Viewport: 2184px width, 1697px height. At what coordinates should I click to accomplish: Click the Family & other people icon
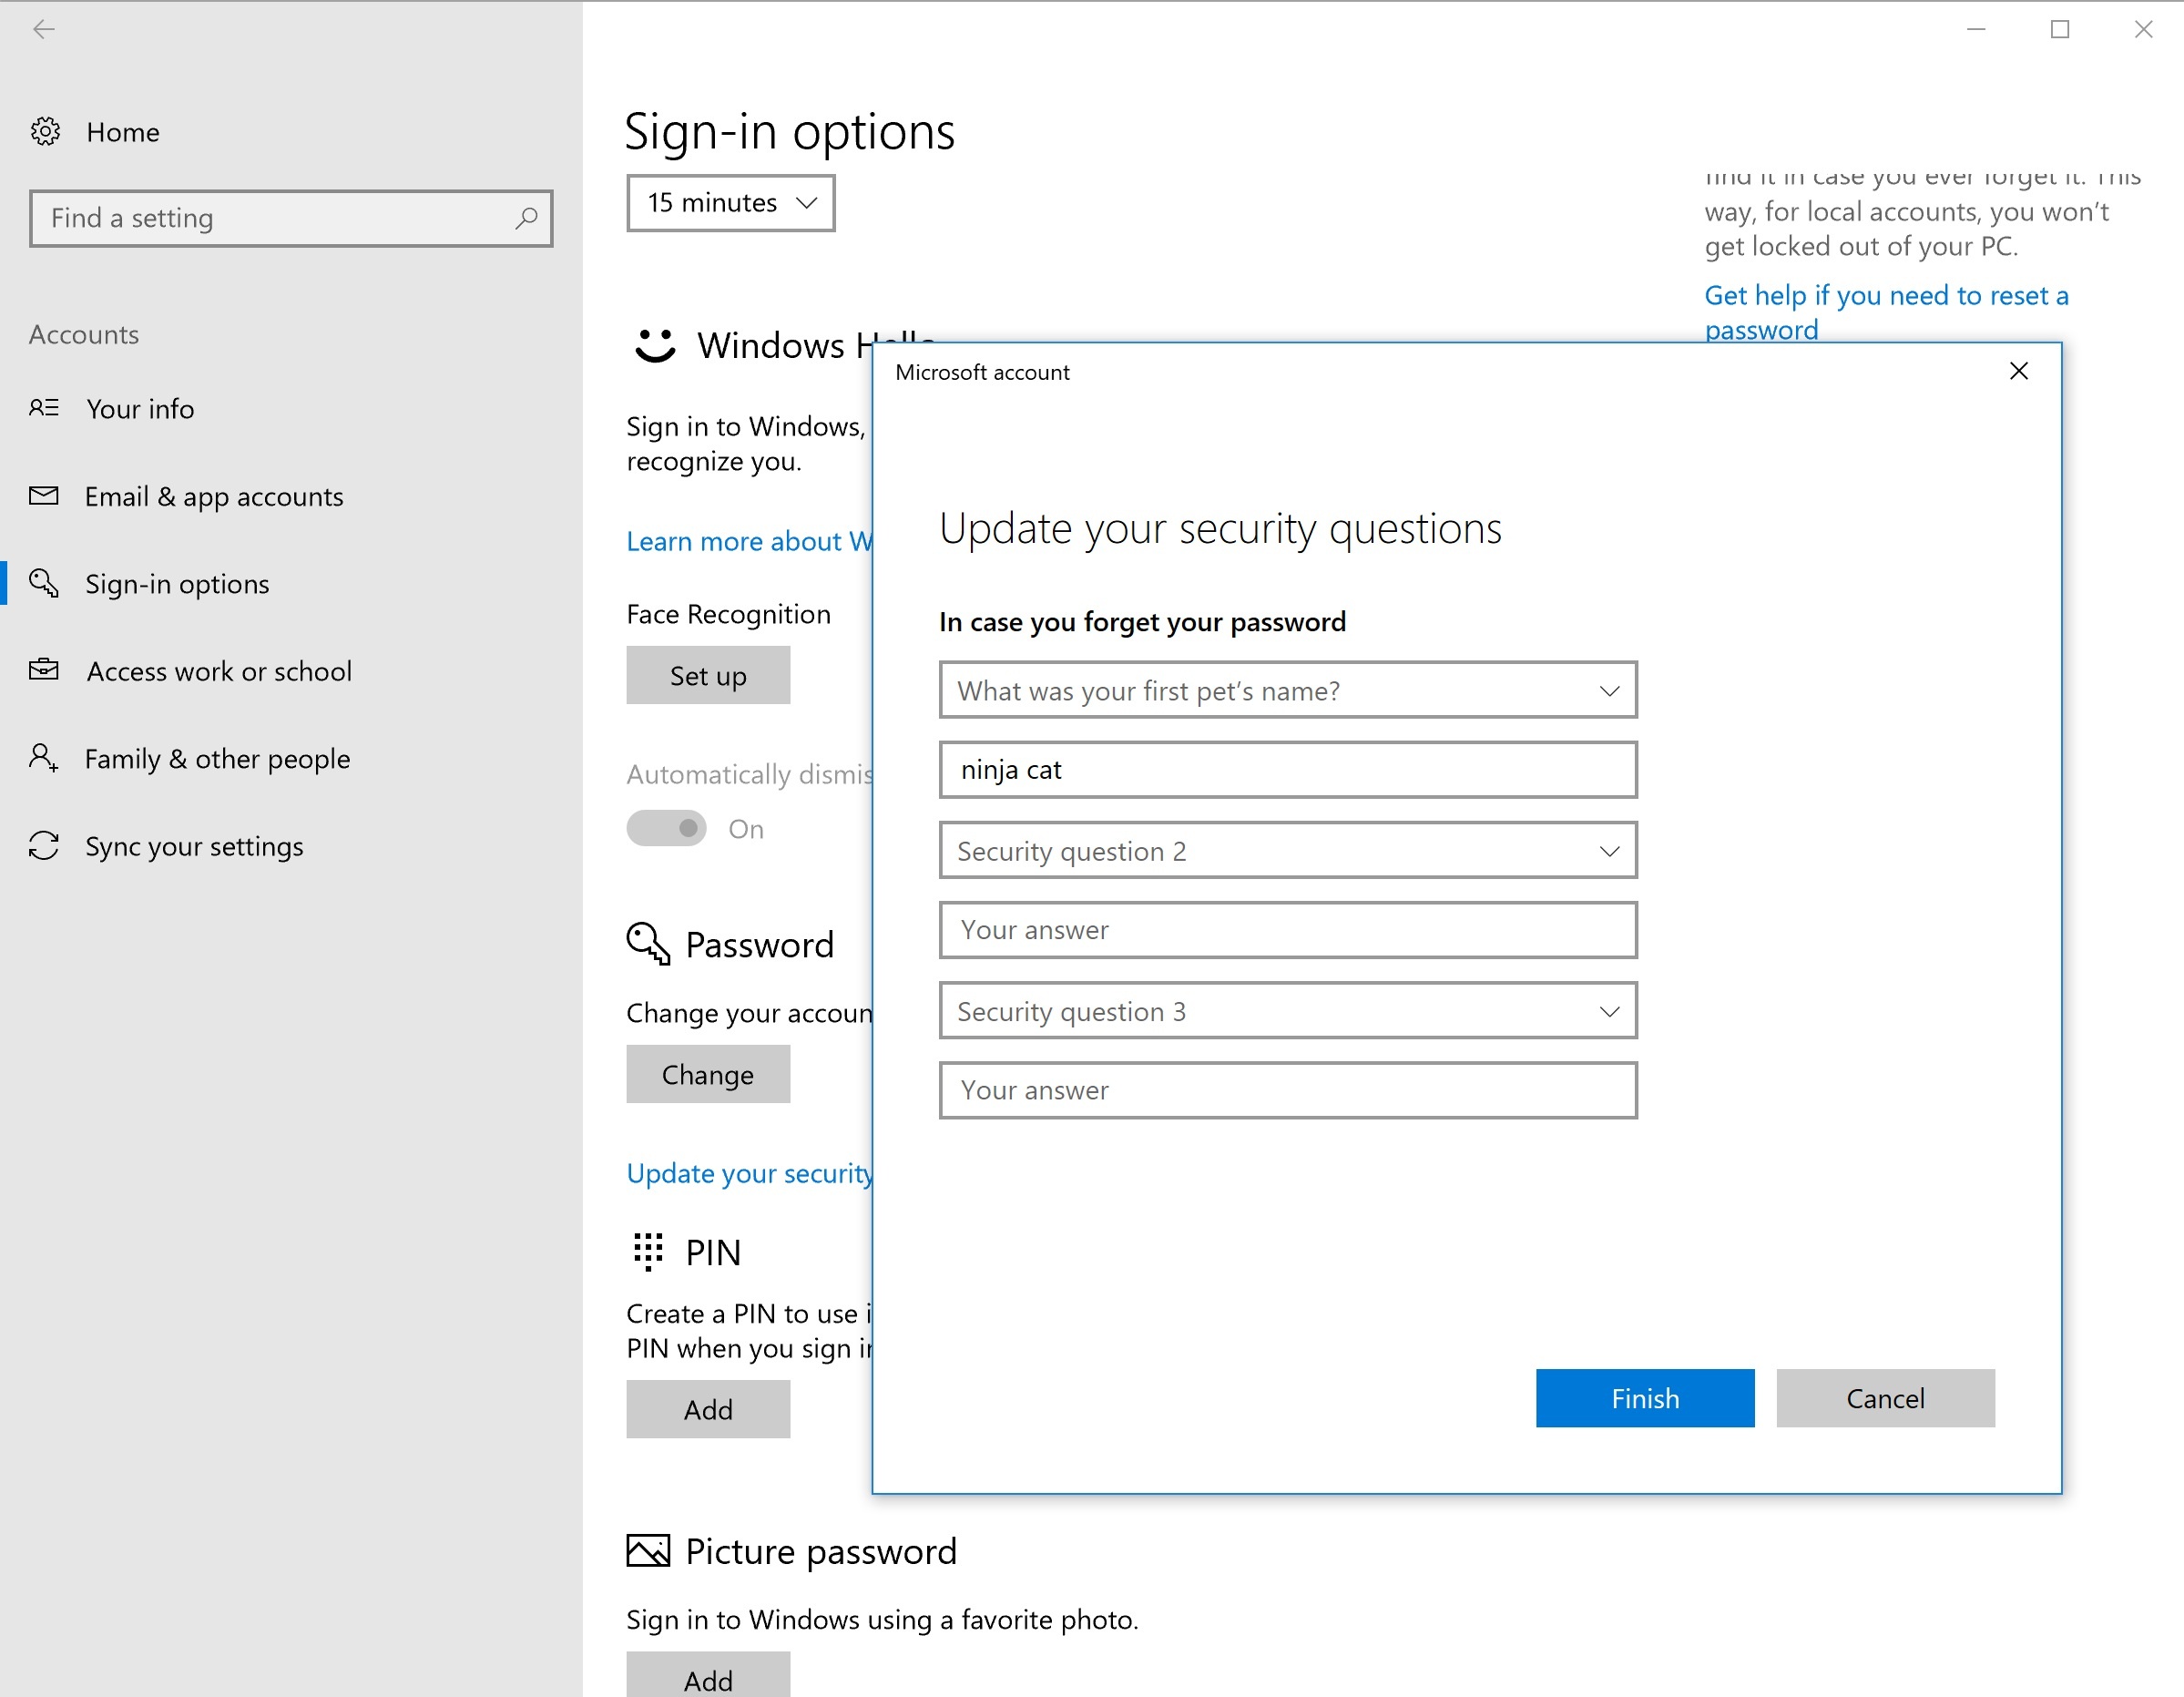(x=44, y=757)
